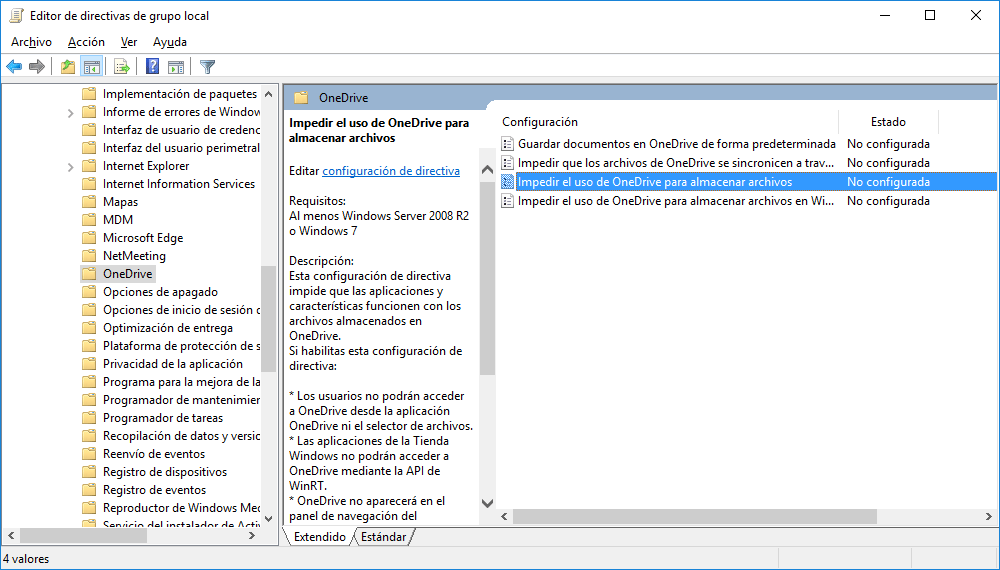This screenshot has height=570, width=1000.
Task: Click description pane scroll up arrow
Action: tap(487, 170)
